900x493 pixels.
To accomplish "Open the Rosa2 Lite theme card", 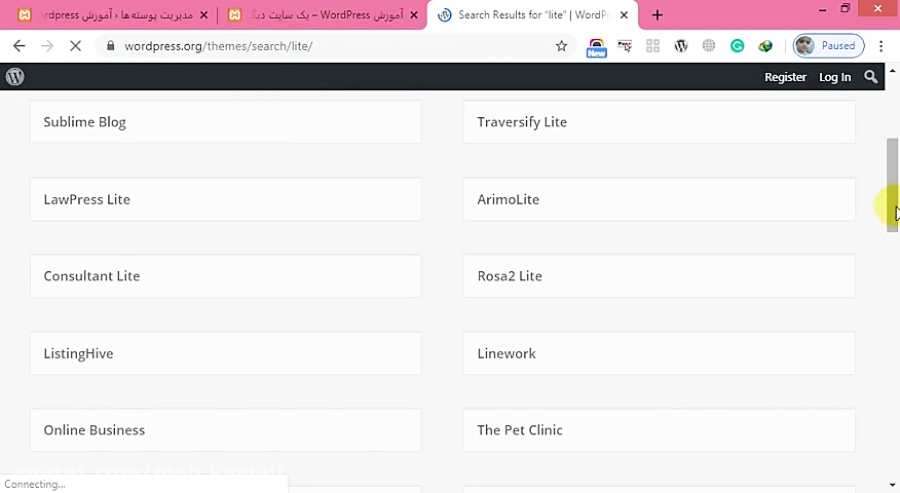I will click(660, 276).
